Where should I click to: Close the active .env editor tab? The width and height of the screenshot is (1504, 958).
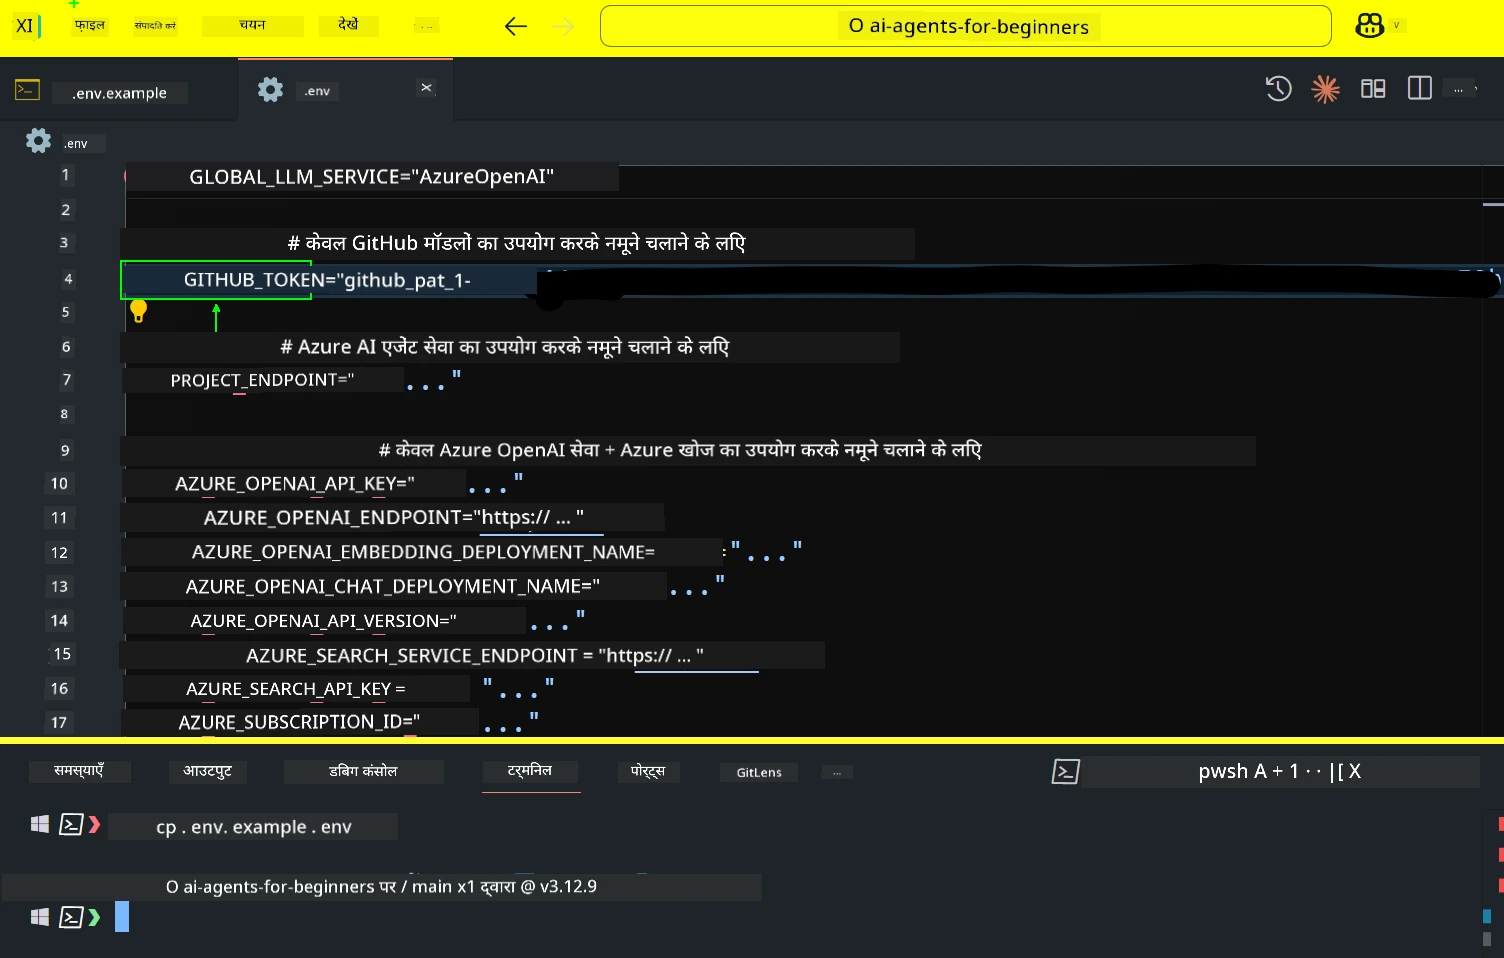pos(427,88)
